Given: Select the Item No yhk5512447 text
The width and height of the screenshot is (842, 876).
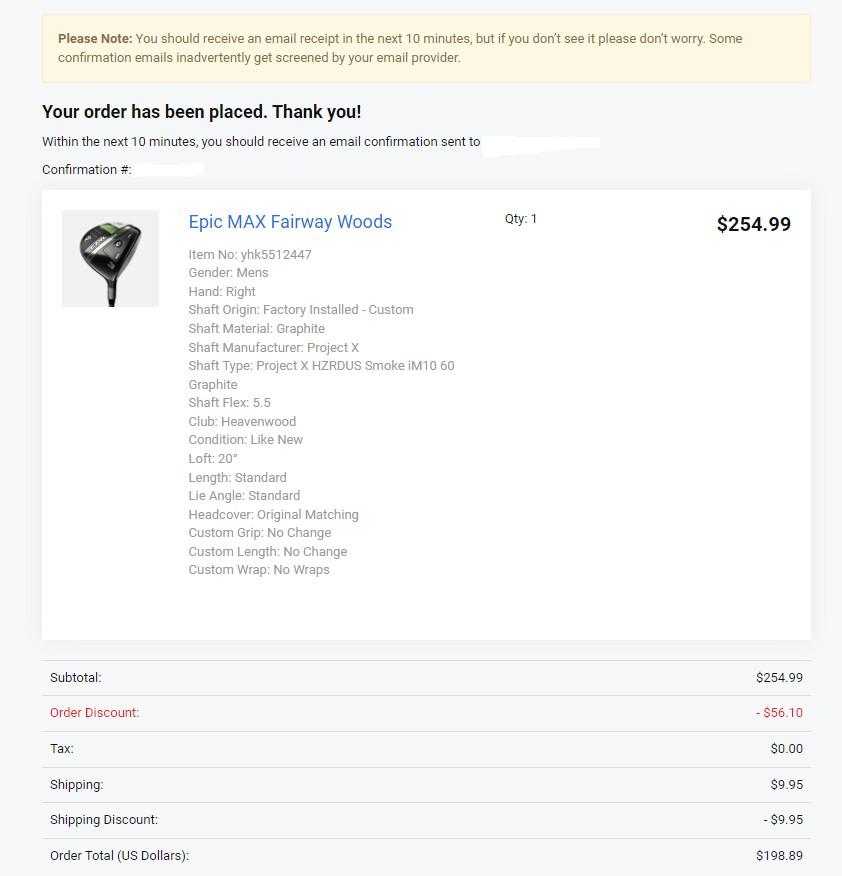Looking at the screenshot, I should 250,255.
